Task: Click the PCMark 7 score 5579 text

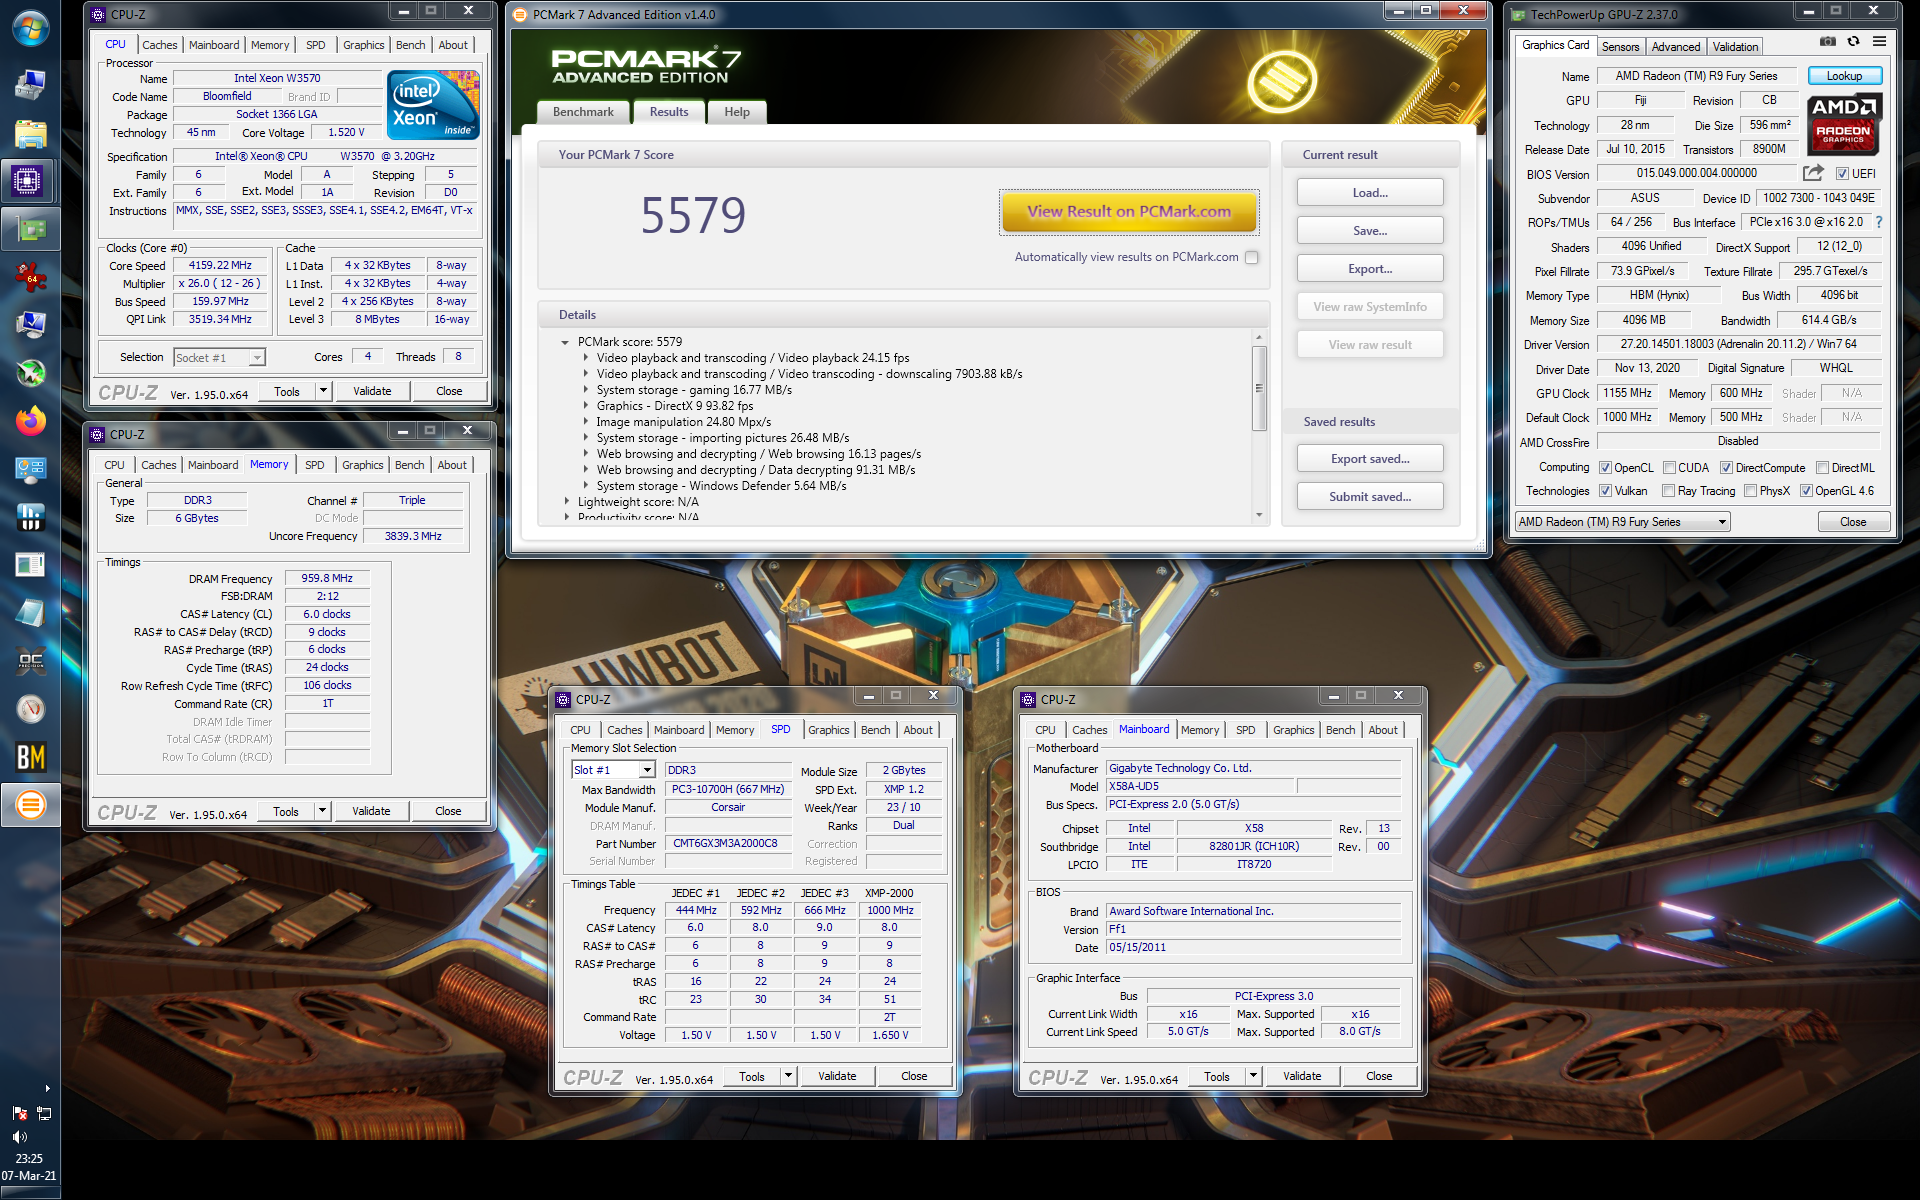Action: click(x=693, y=215)
